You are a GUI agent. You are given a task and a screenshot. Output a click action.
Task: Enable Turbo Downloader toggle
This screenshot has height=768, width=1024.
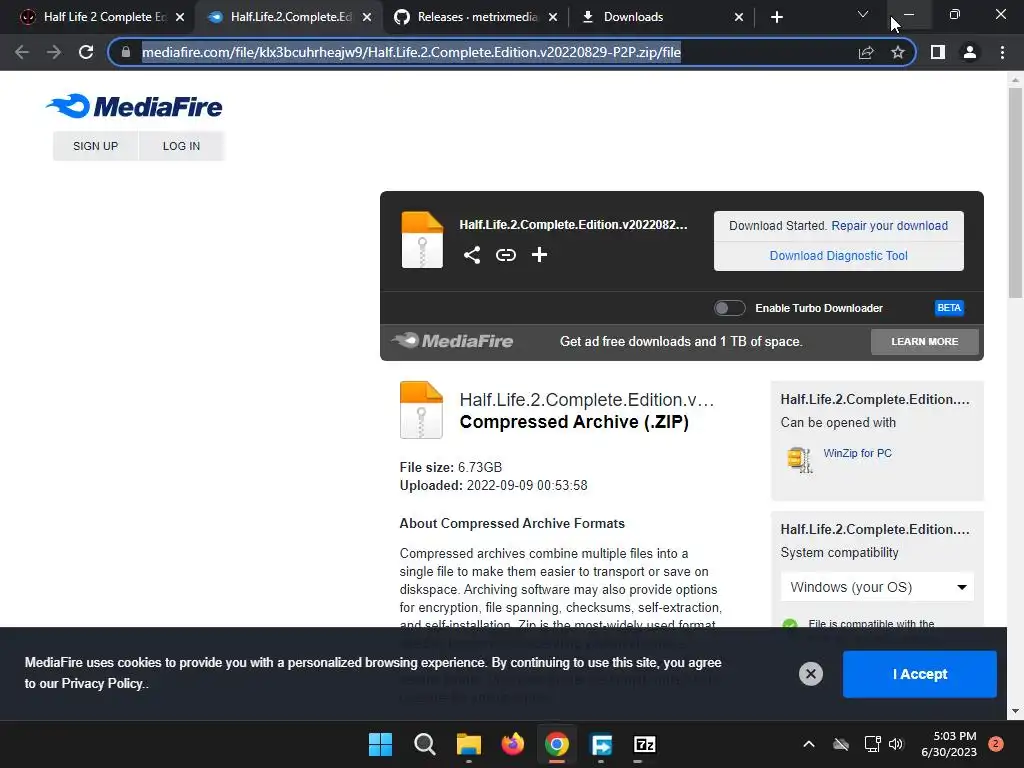click(729, 308)
